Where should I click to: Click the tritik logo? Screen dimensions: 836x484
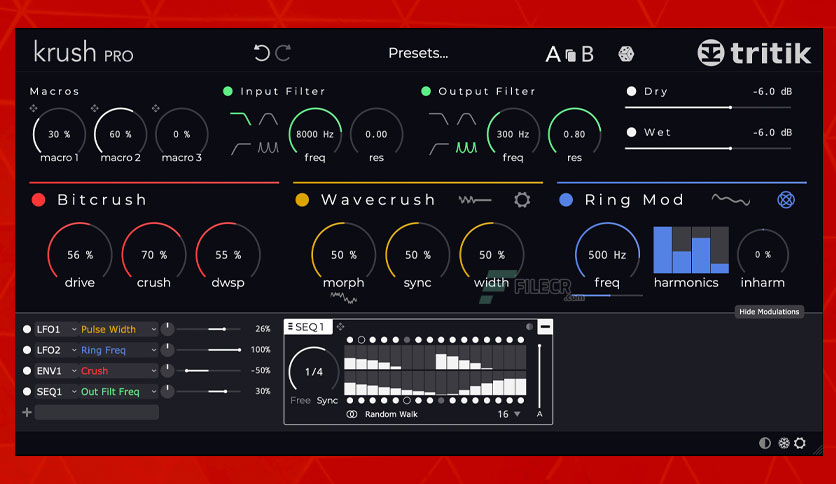point(754,53)
